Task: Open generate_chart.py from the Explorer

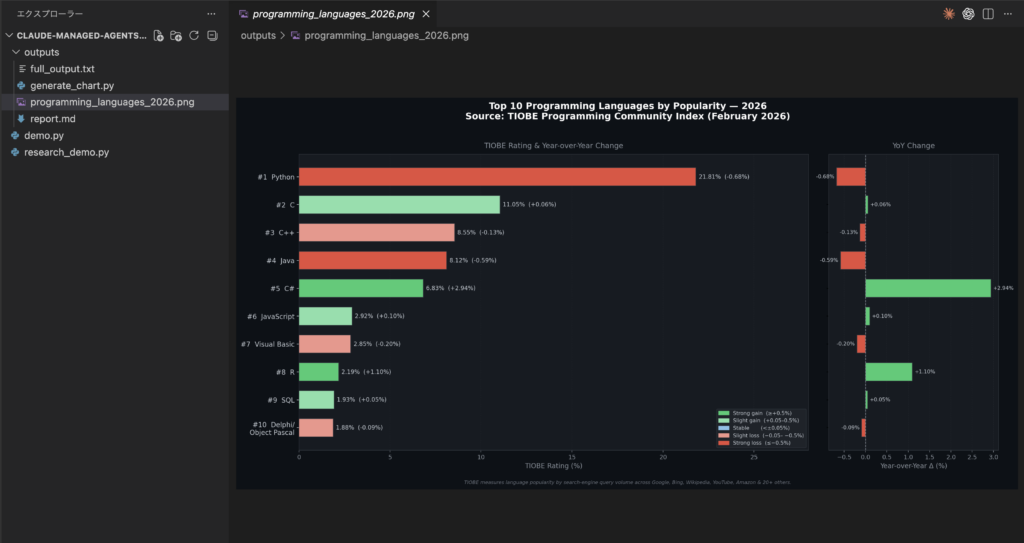Action: [x=72, y=86]
